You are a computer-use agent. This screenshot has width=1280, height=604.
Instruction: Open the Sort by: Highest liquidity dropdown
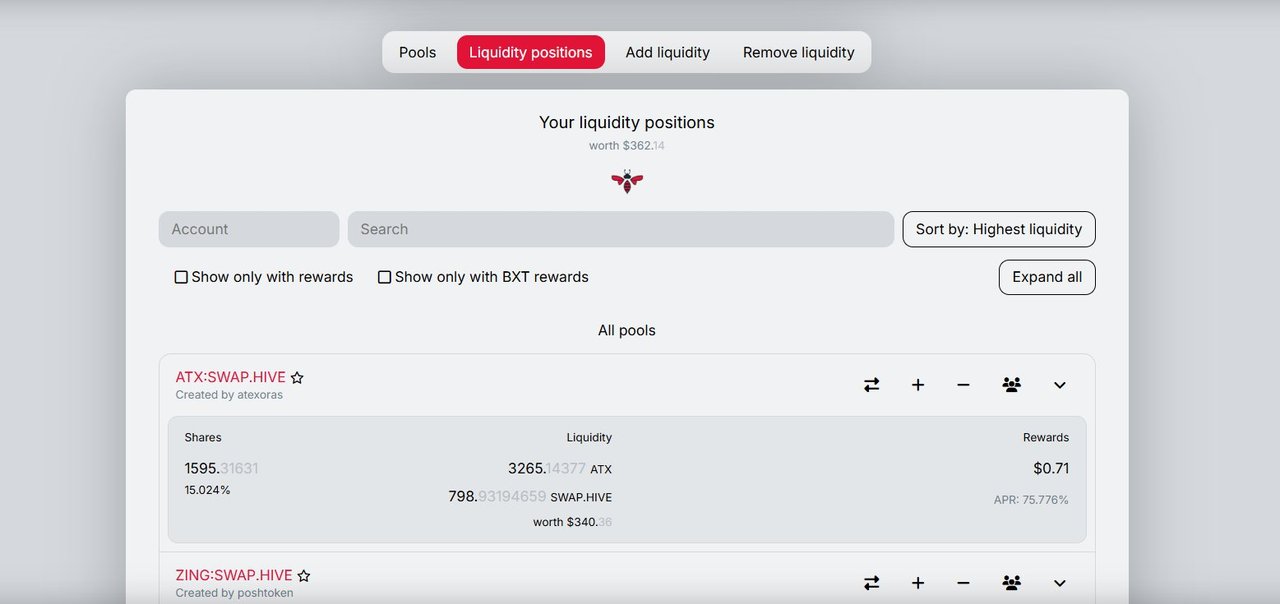[999, 229]
